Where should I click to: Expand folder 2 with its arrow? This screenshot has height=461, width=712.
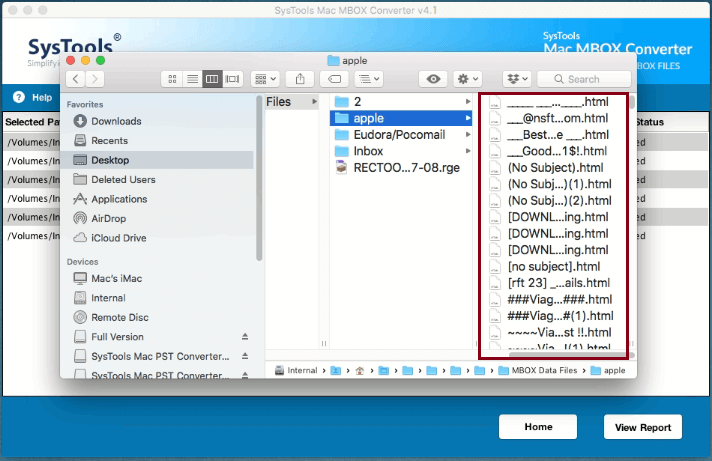click(468, 102)
